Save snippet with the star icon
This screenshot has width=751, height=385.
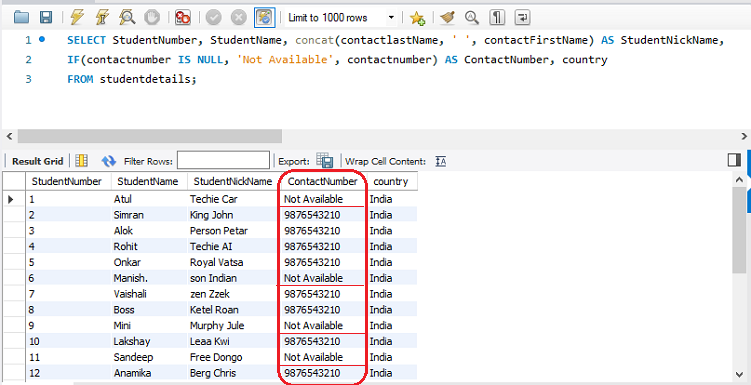417,18
